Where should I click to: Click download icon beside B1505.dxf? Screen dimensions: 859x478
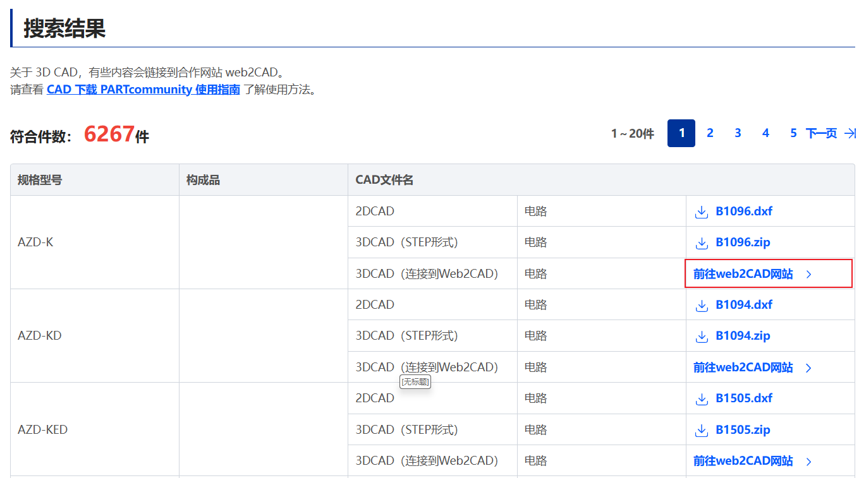[702, 399]
